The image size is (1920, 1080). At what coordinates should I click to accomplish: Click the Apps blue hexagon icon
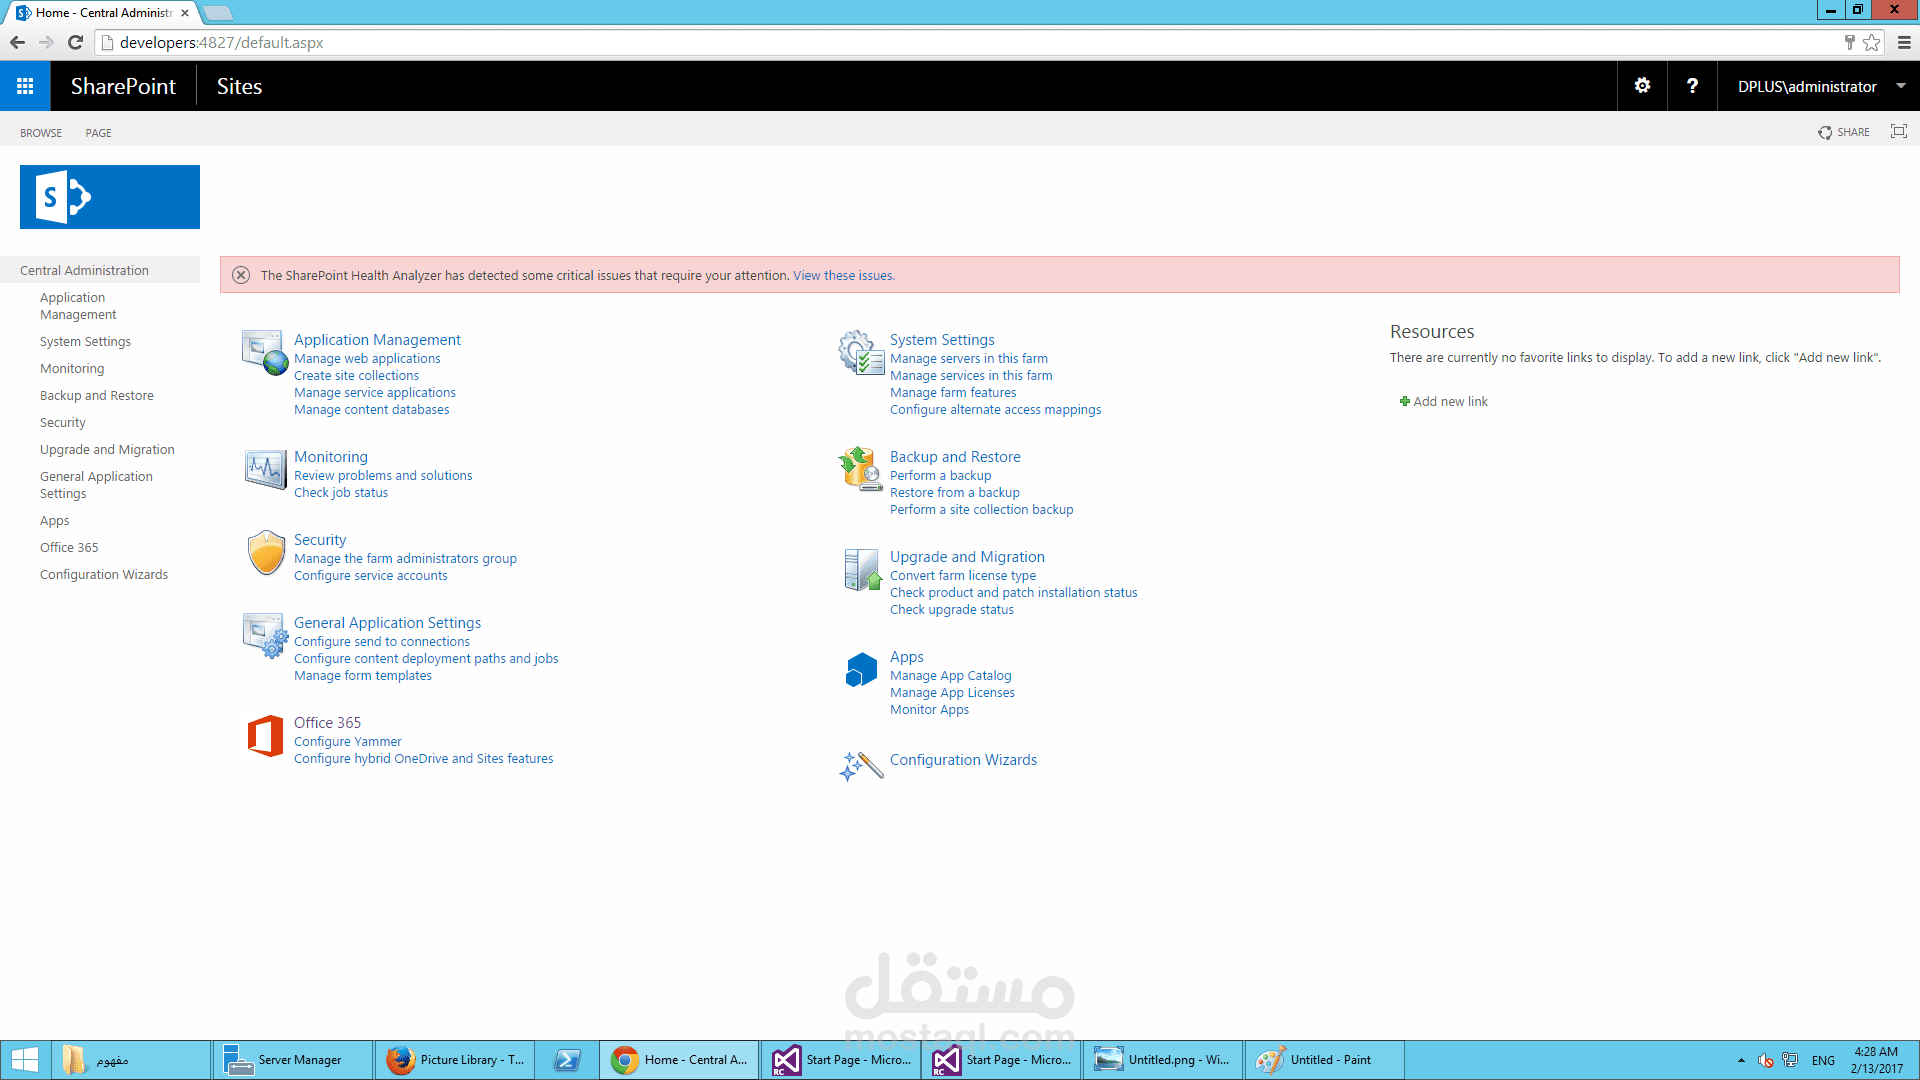click(x=861, y=670)
